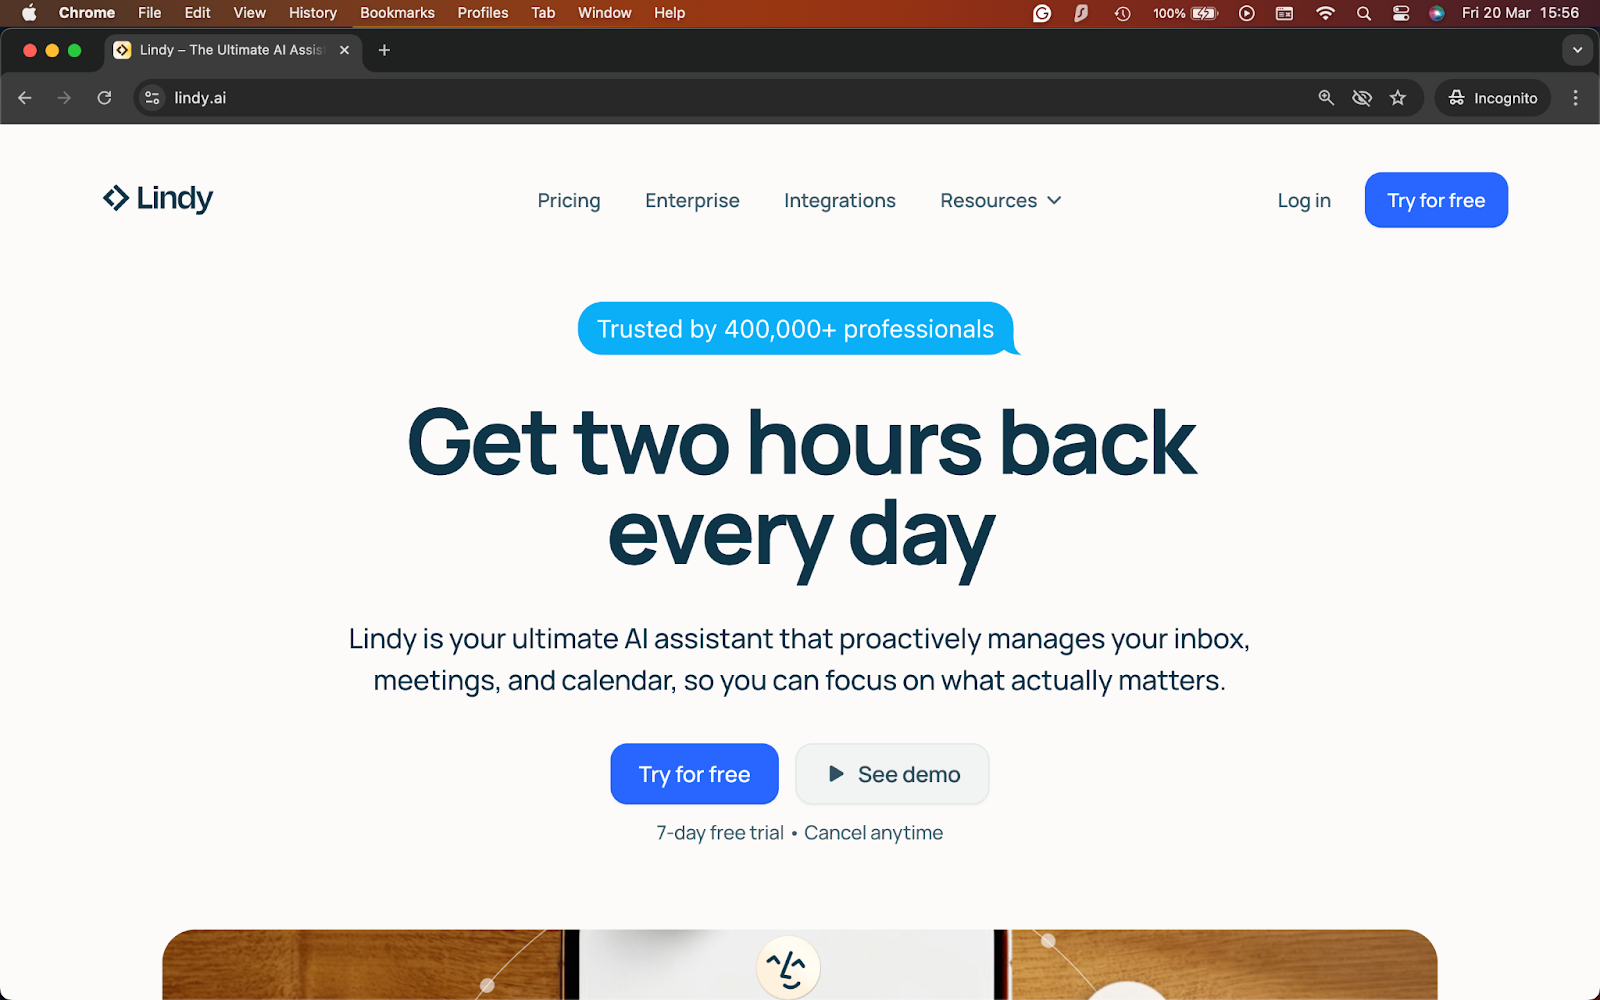The width and height of the screenshot is (1600, 1000).
Task: Click the lindy.ai address bar field
Action: click(738, 98)
